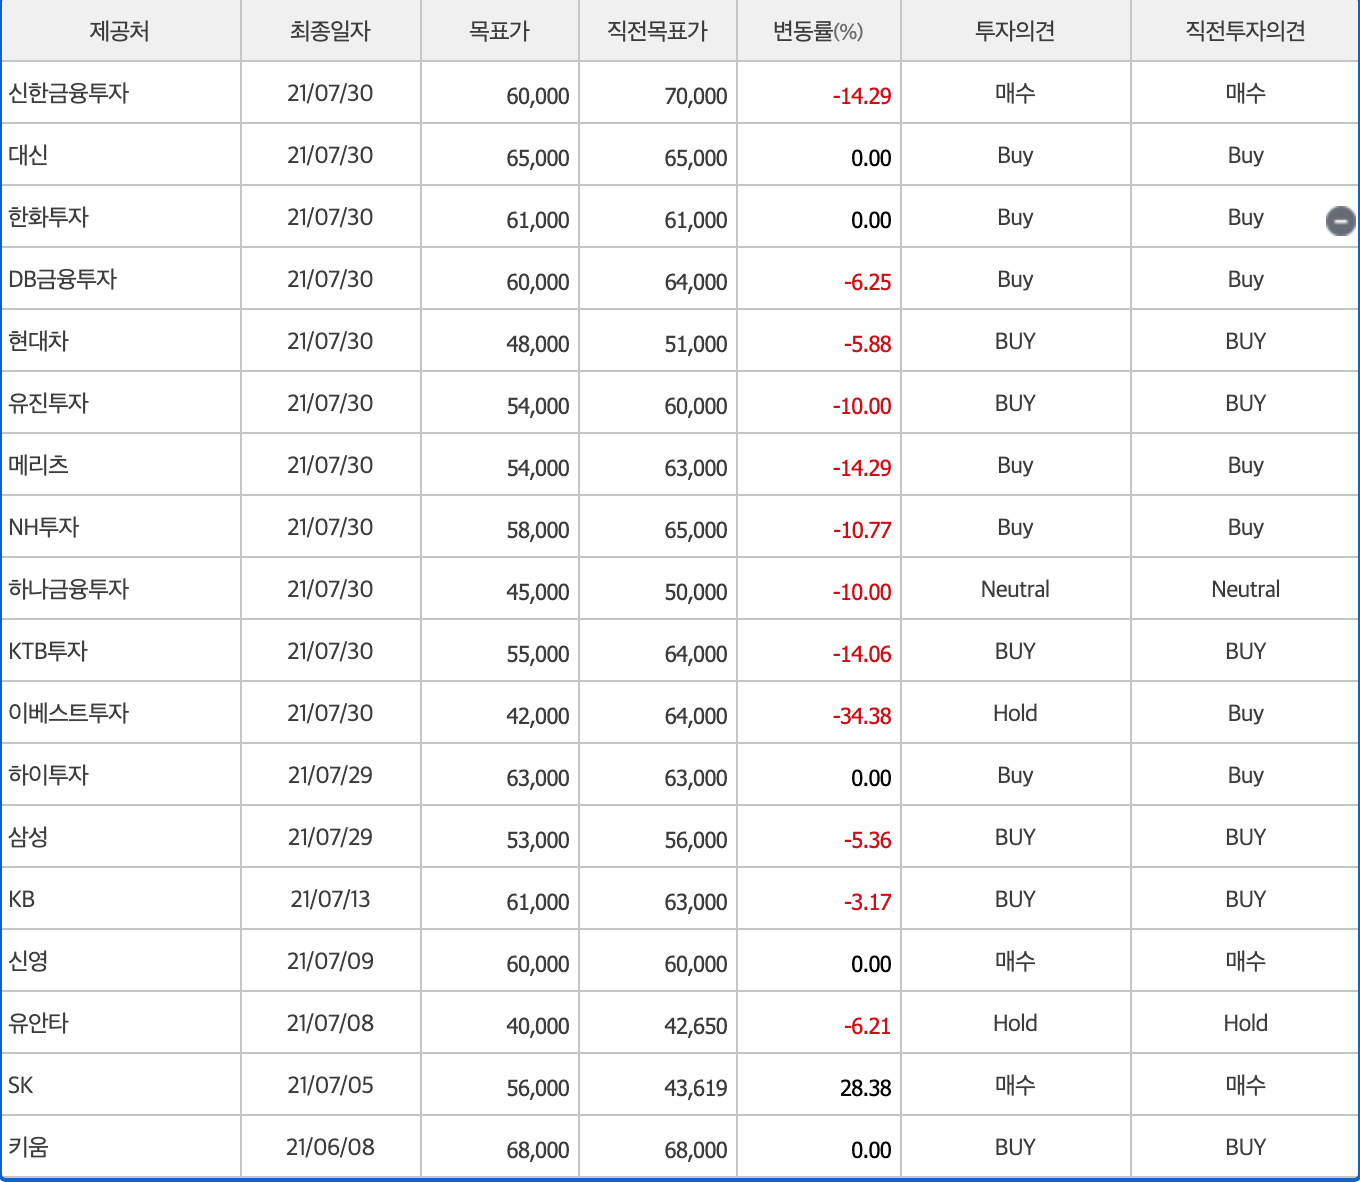Click the 제공처 column header
The width and height of the screenshot is (1360, 1182).
coord(120,31)
